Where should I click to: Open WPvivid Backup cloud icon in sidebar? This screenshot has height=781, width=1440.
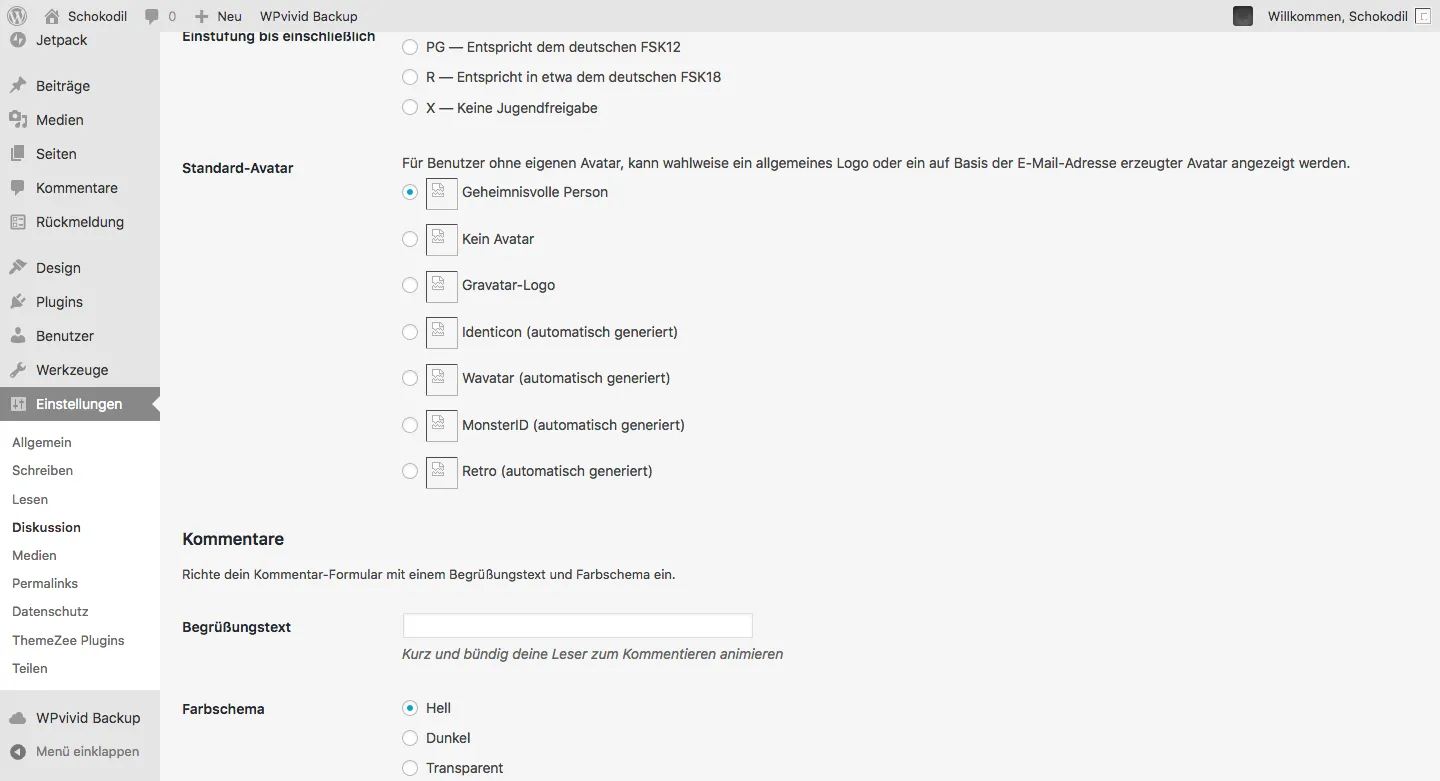coord(18,718)
